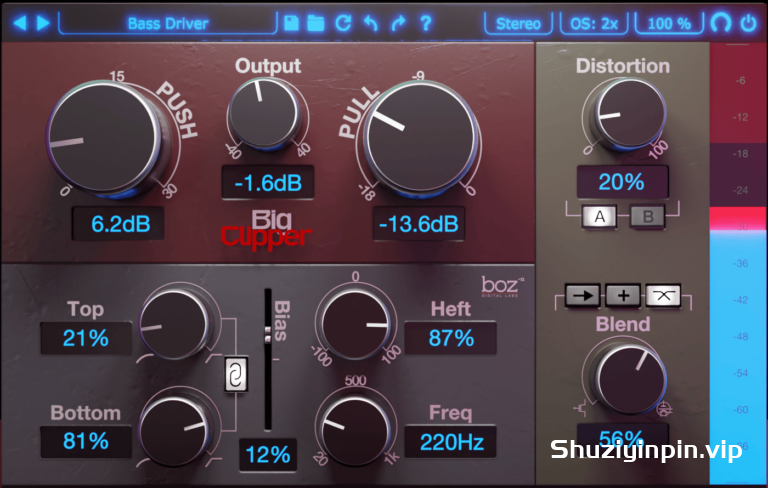Click the 220Hz Freq value field
This screenshot has width=768, height=488.
pos(450,441)
